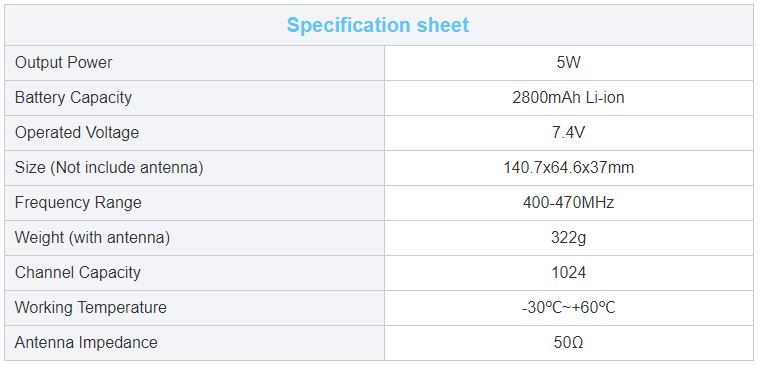Select the Frequency Range label
The height and width of the screenshot is (365, 758).
78,203
